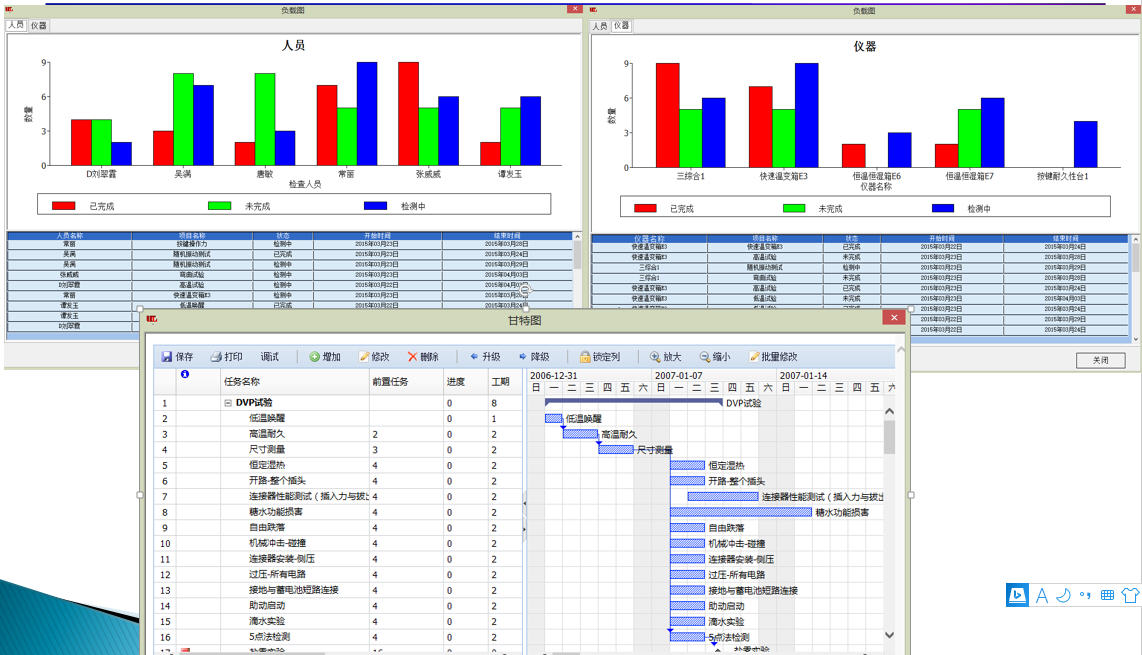Click the red X 删除 delete icon
This screenshot has height=655, width=1142.
[412, 357]
